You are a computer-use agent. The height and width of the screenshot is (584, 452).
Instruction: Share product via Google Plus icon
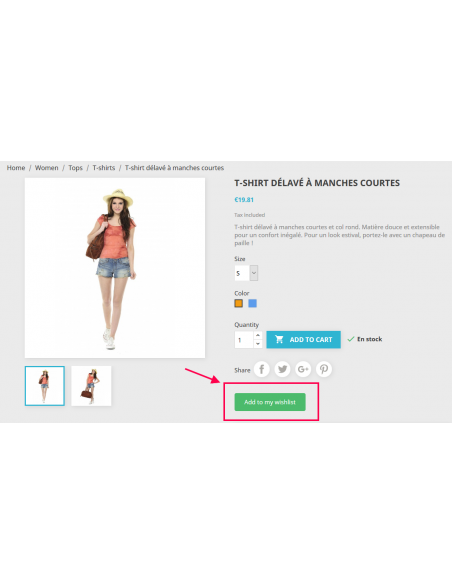click(x=303, y=369)
